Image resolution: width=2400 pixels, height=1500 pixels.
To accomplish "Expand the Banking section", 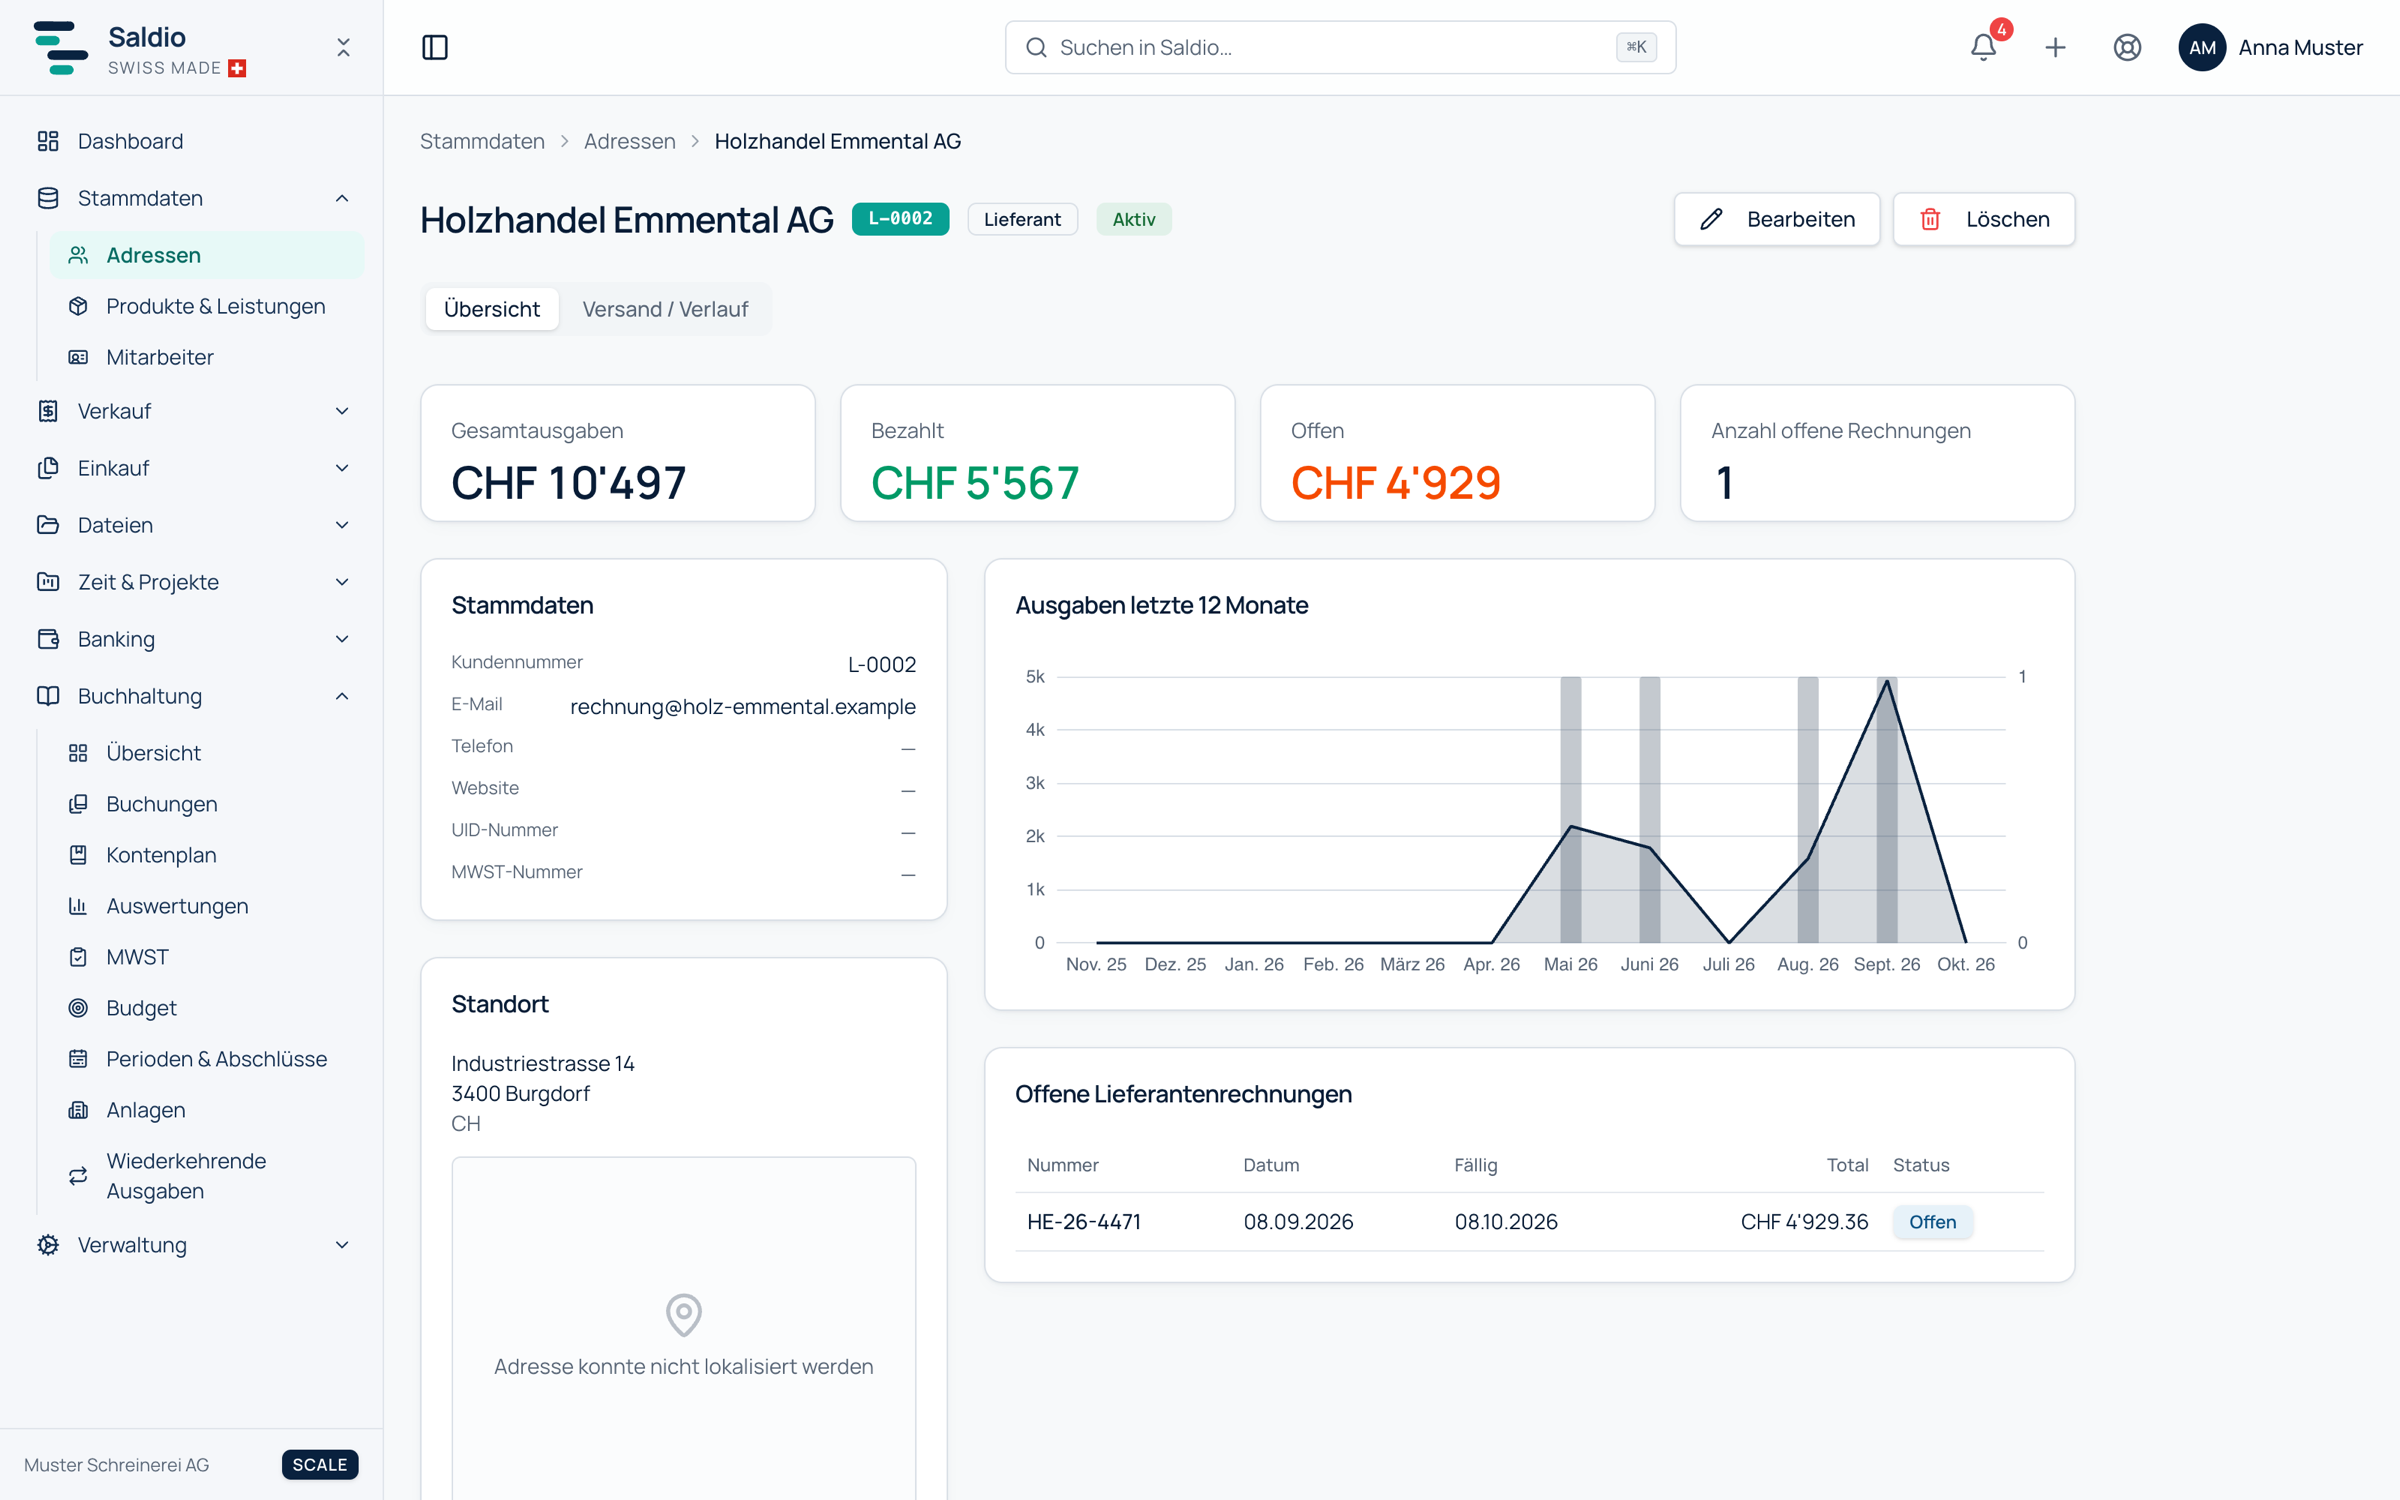I will 192,639.
